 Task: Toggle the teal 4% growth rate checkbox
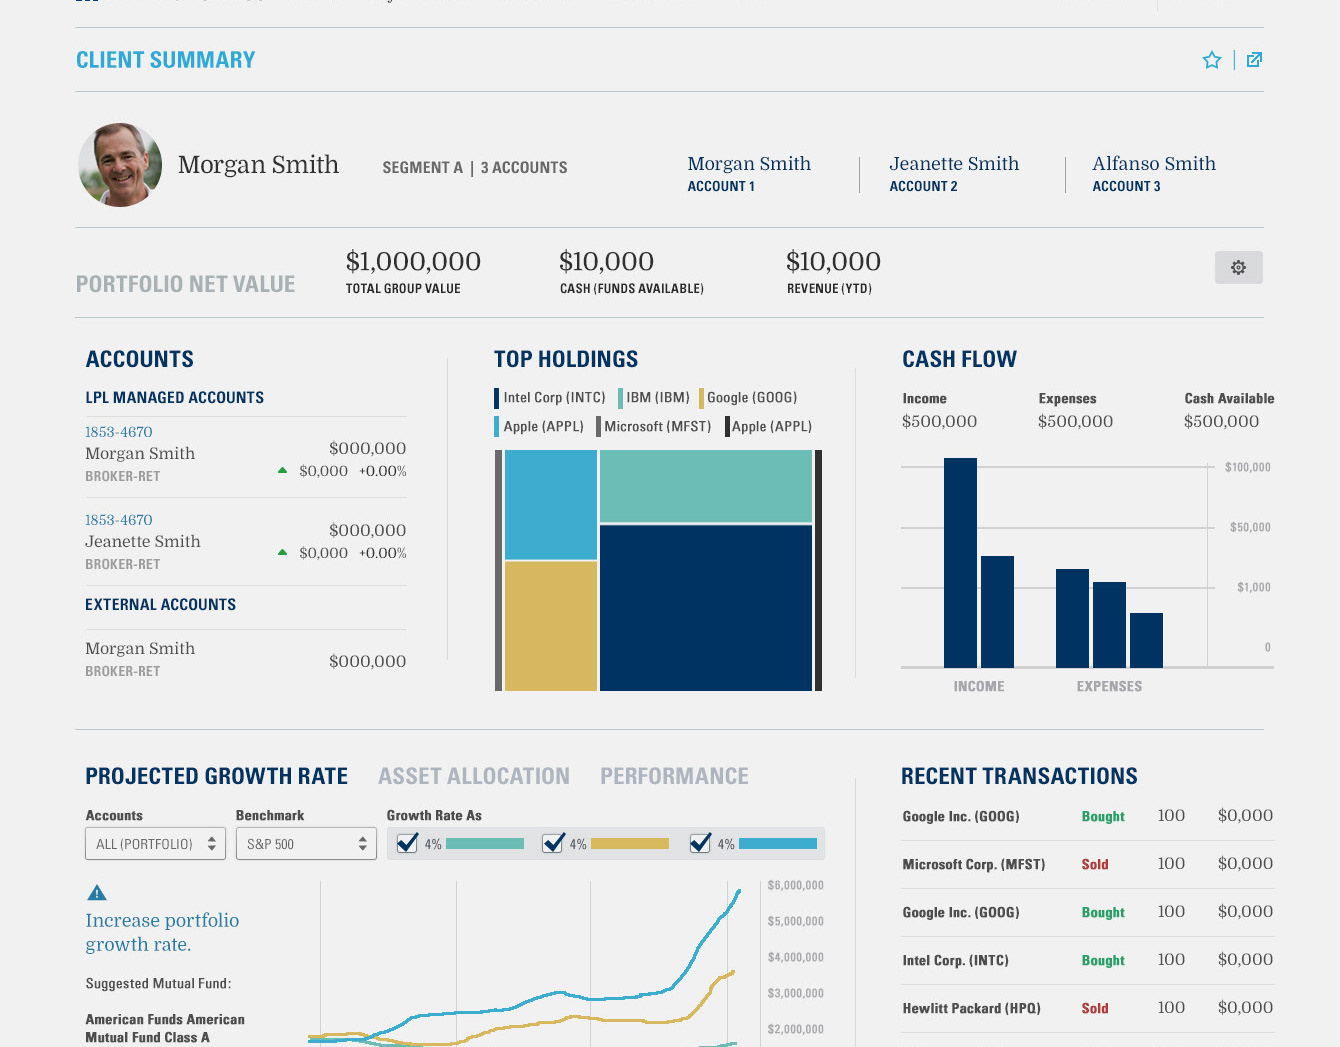[x=407, y=843]
